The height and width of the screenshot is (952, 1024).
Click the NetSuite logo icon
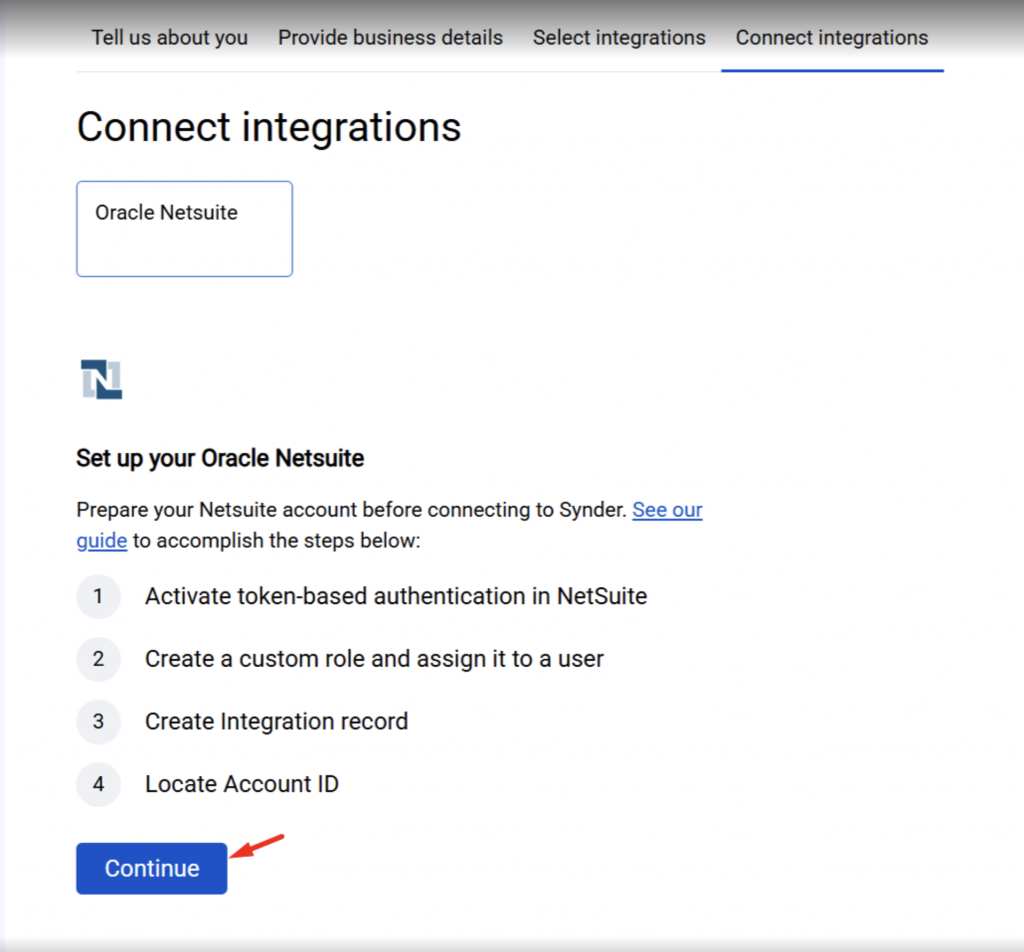click(x=101, y=380)
